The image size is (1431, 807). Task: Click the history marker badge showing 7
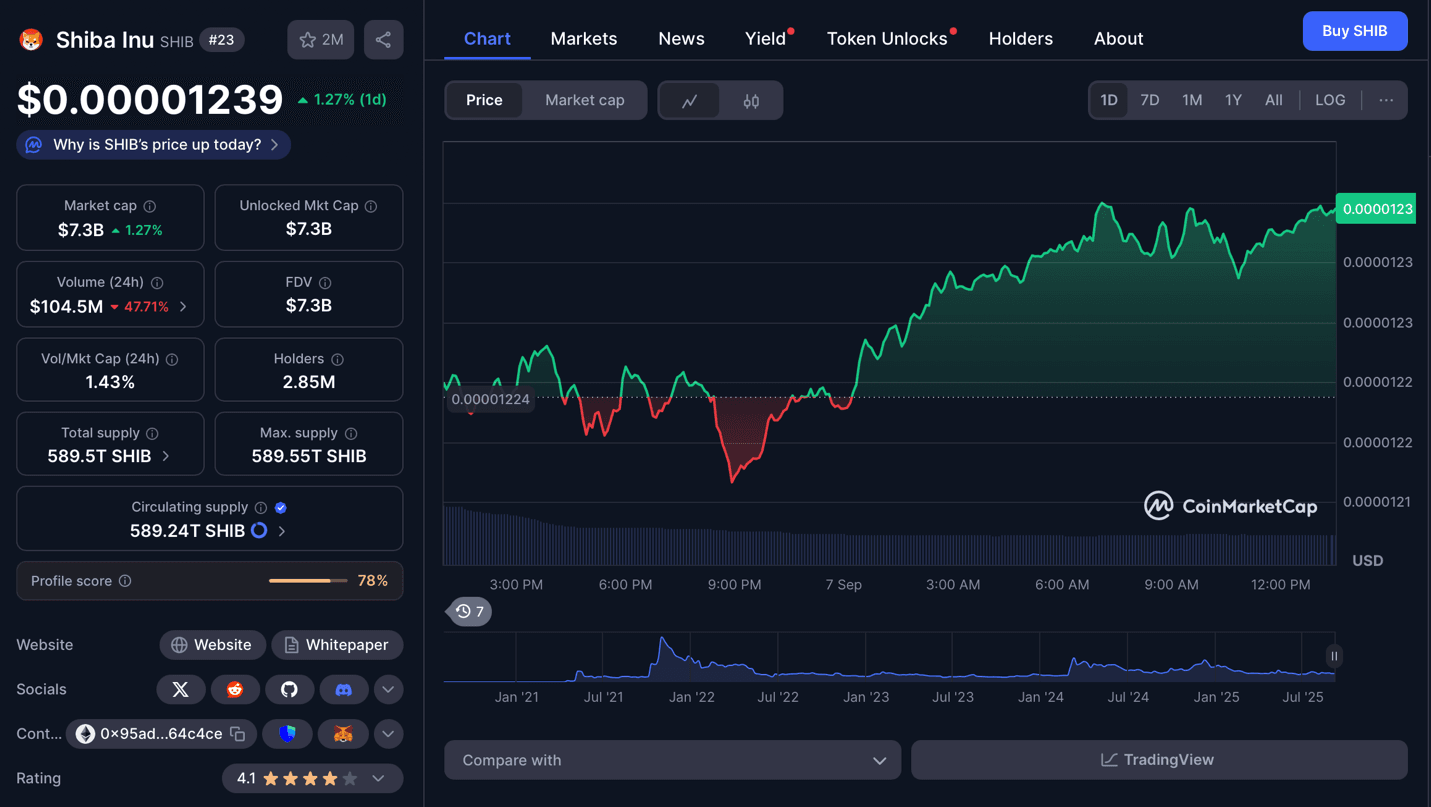click(469, 611)
